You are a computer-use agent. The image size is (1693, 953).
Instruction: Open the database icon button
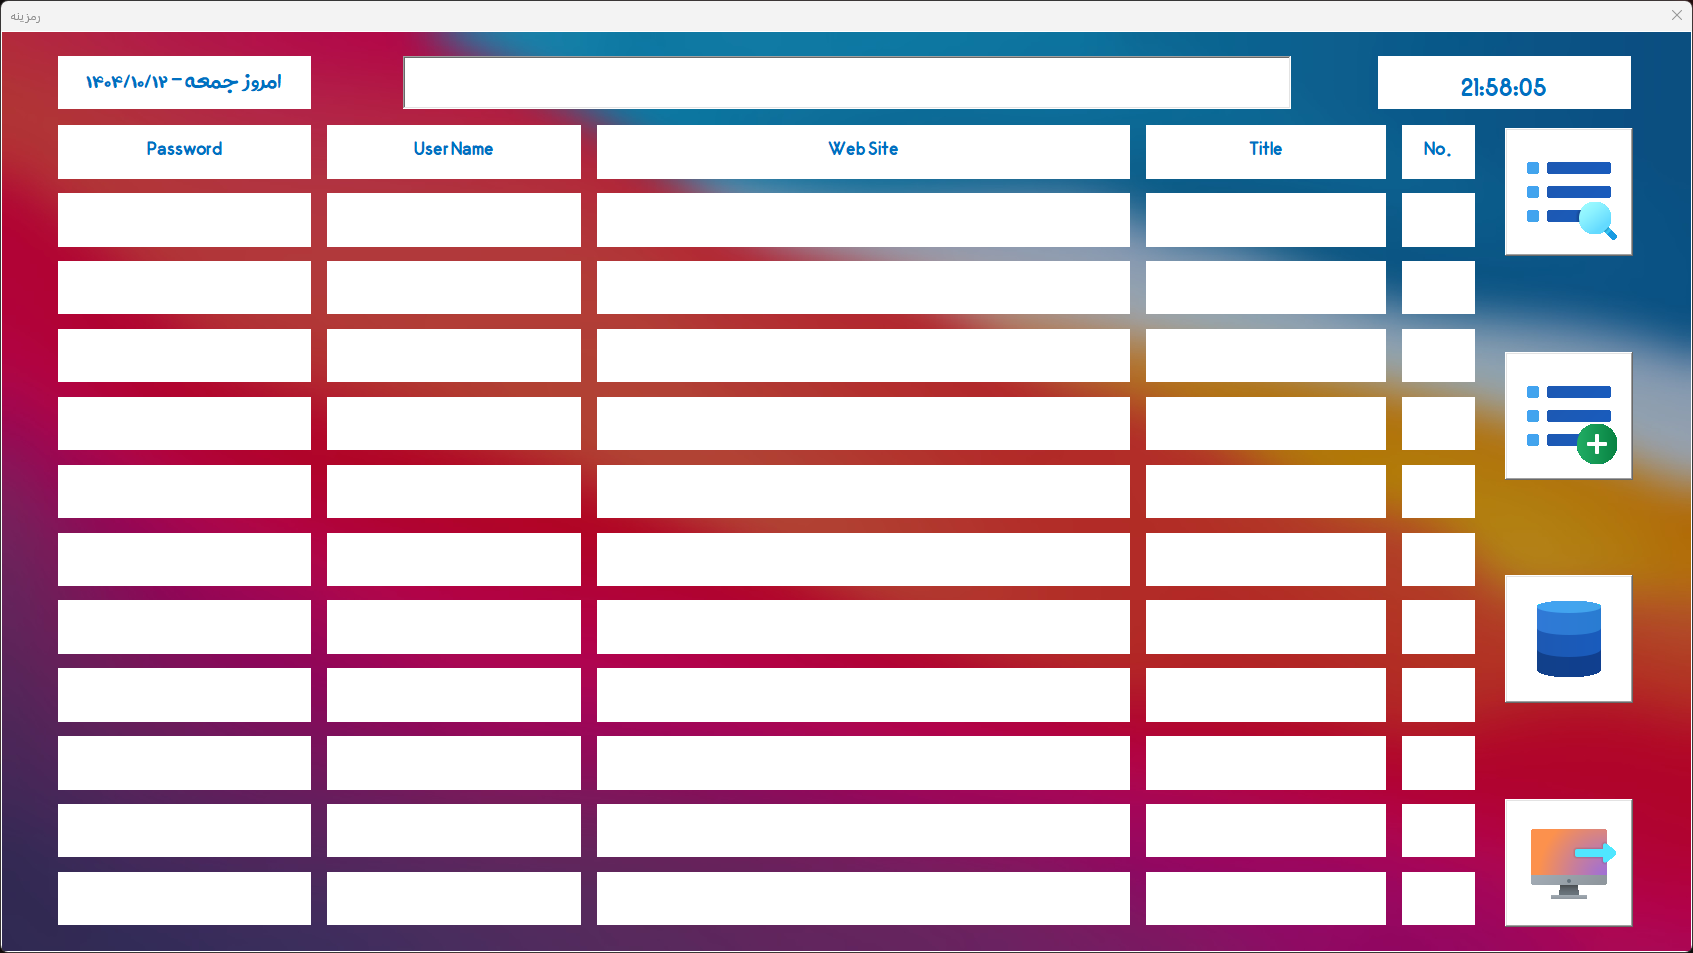coord(1568,639)
